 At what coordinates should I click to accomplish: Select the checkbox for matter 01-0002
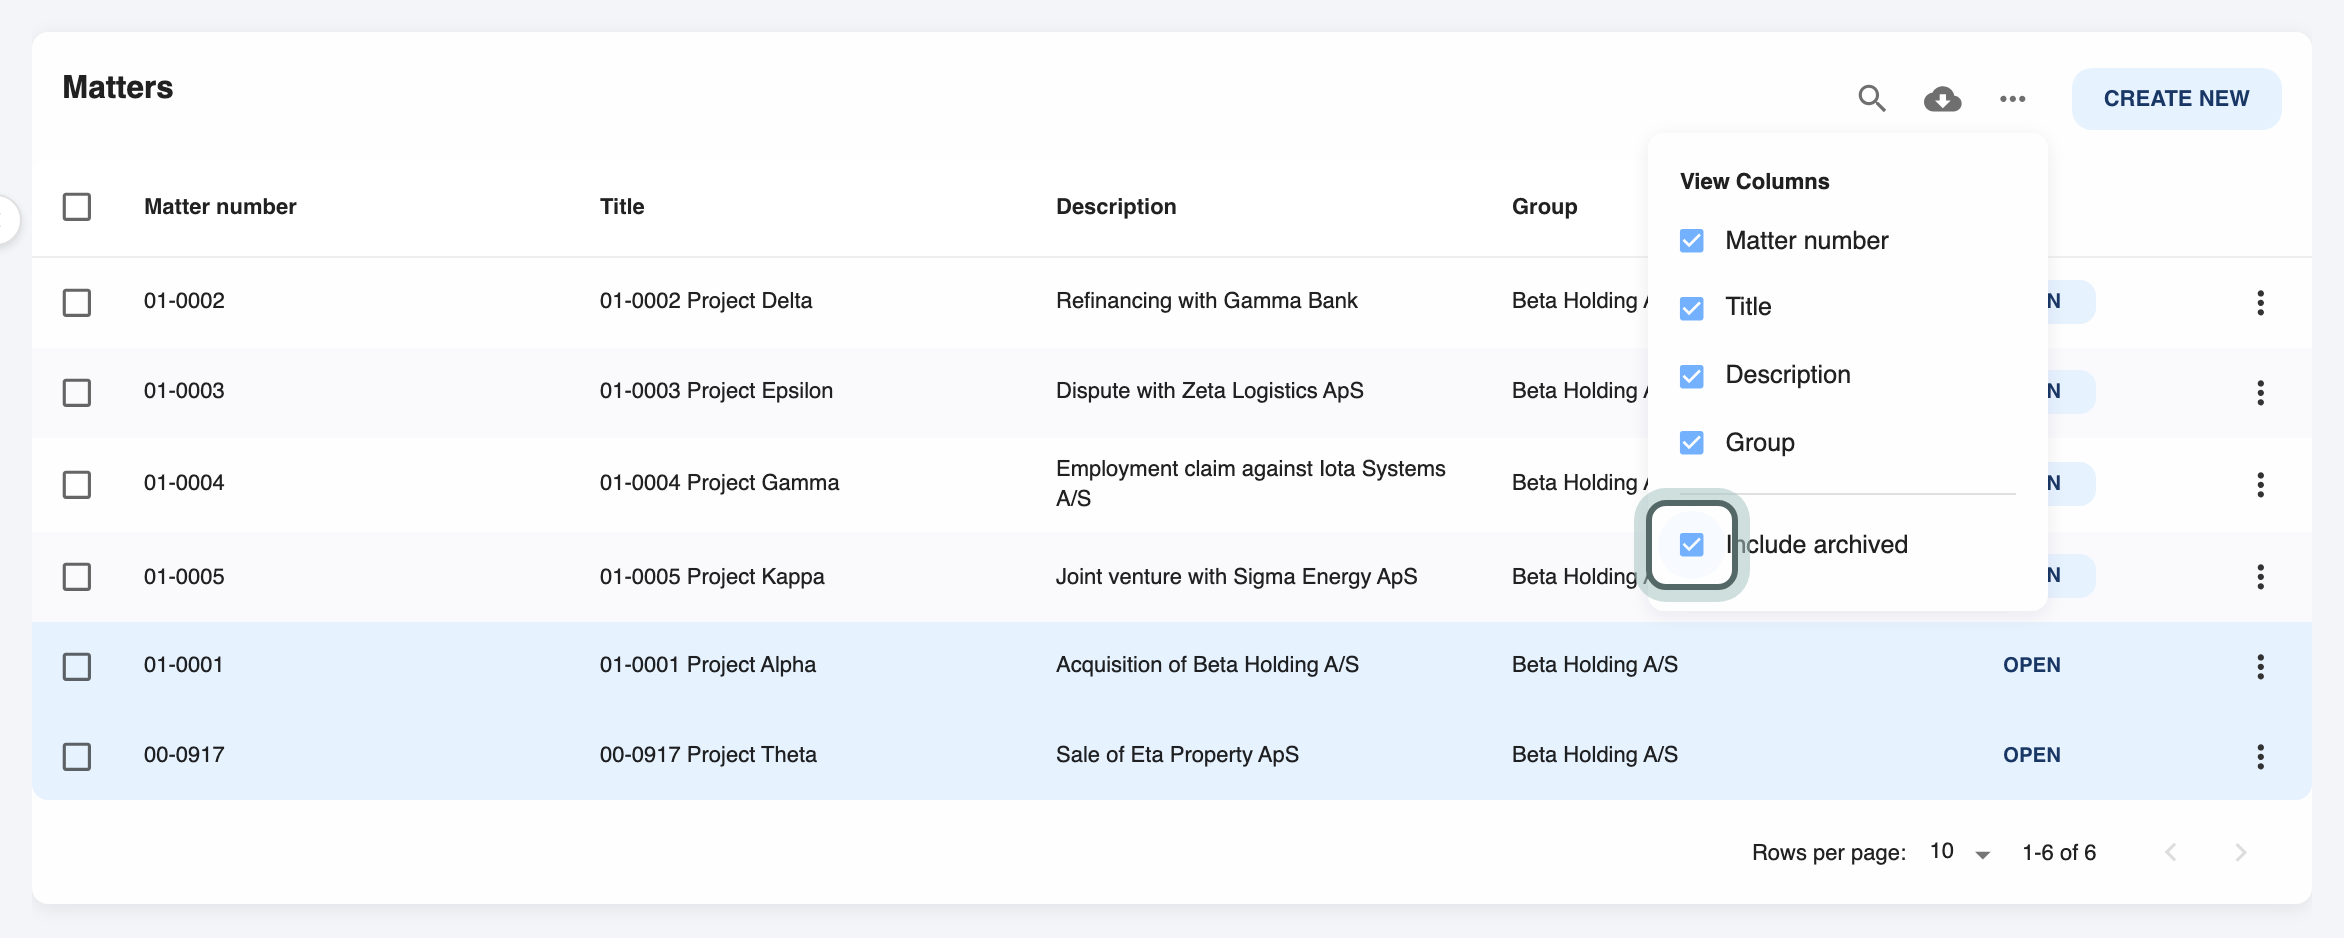77,302
